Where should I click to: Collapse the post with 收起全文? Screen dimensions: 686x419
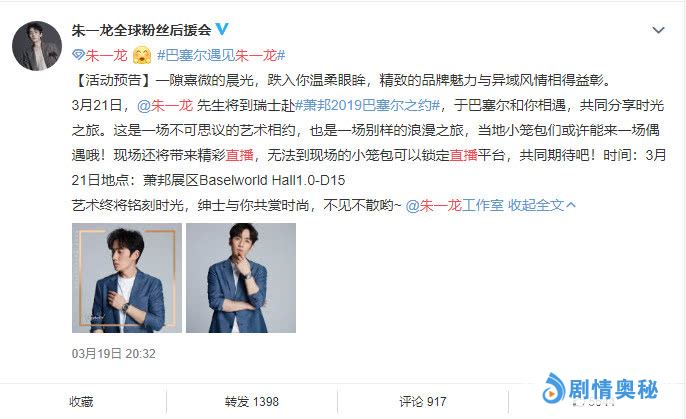(x=536, y=205)
